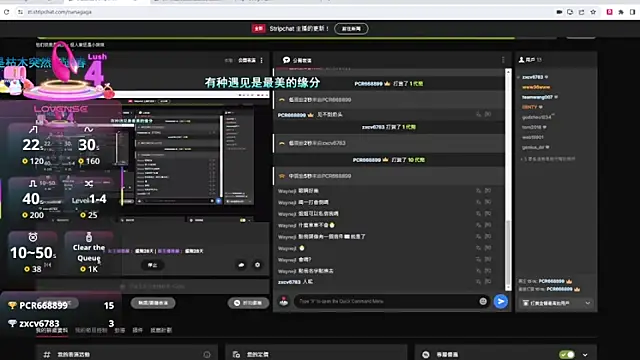Click the users panel person icon
640x360 pixels.
click(521, 60)
